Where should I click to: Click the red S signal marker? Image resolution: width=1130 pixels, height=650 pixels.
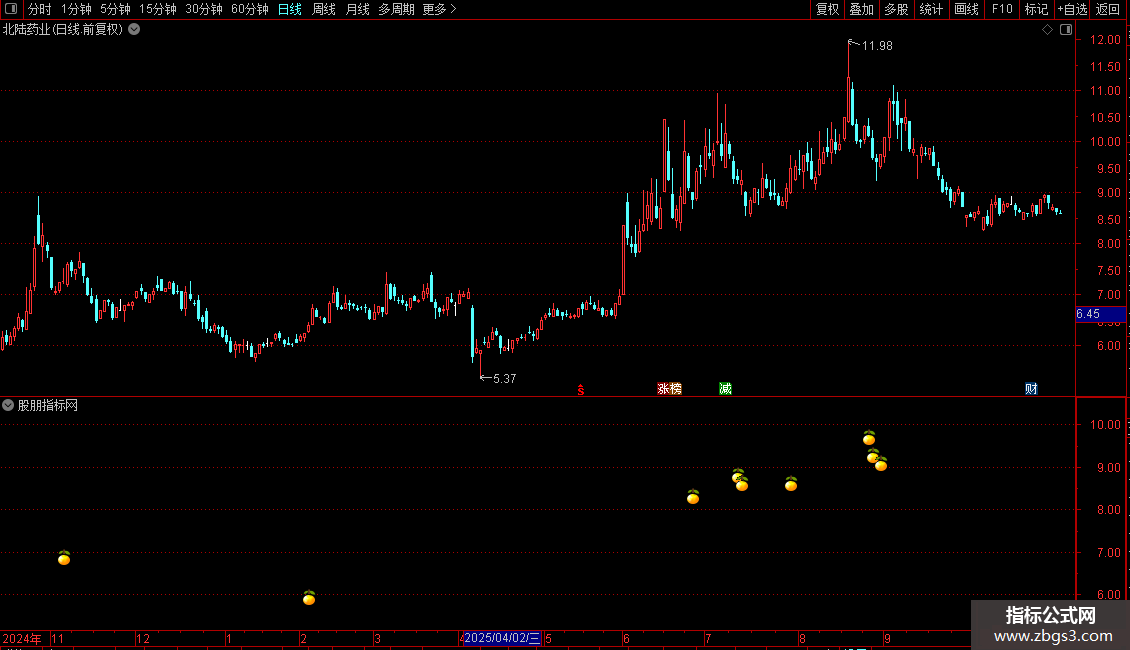point(581,390)
